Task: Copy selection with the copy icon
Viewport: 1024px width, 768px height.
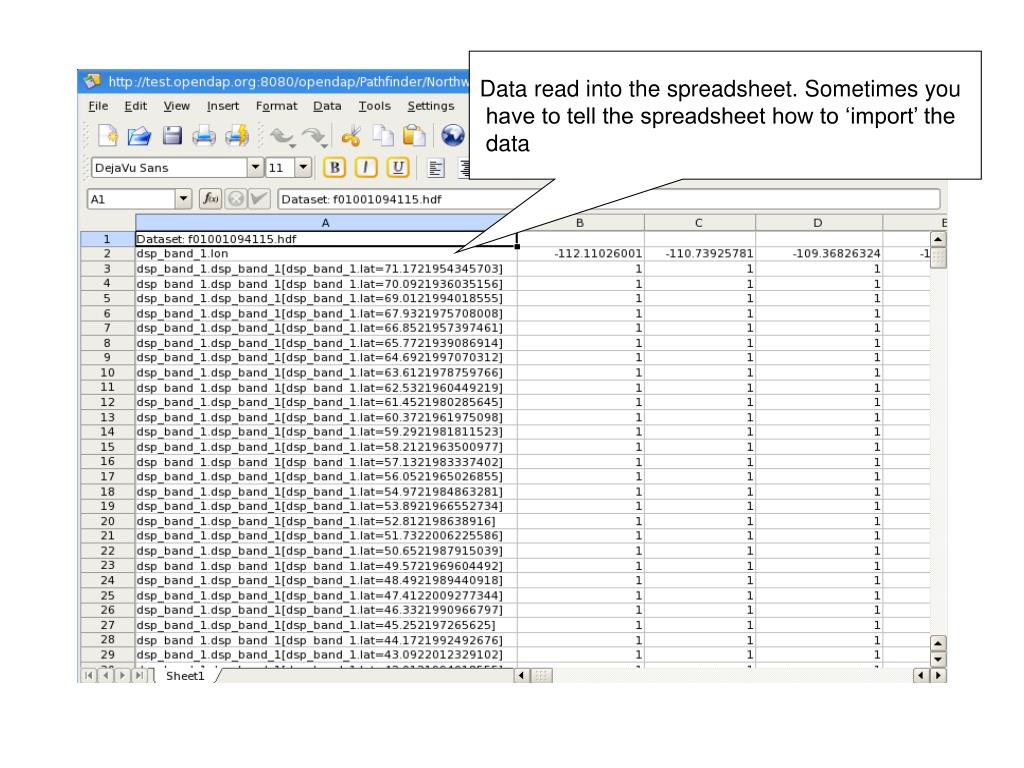Action: (x=383, y=136)
